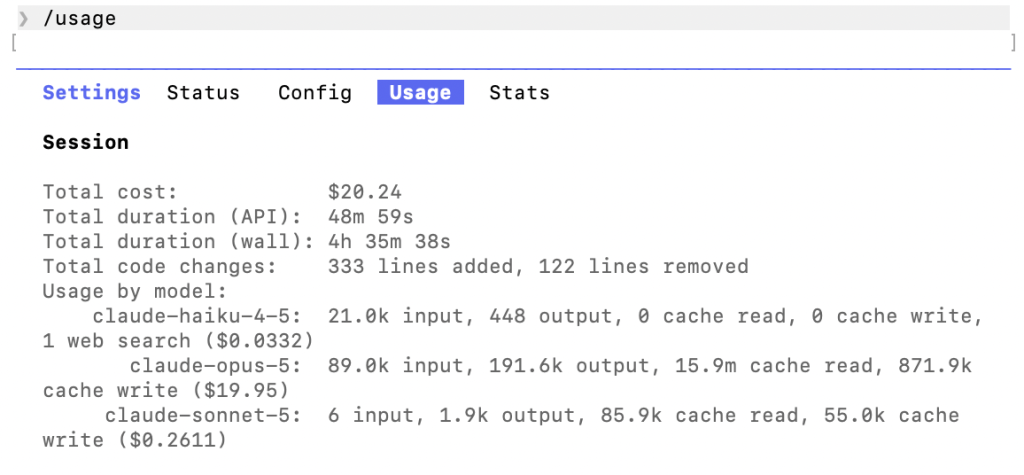Screen dimensions: 1024x475
Task: Switch to the Status tab
Action: coord(203,93)
